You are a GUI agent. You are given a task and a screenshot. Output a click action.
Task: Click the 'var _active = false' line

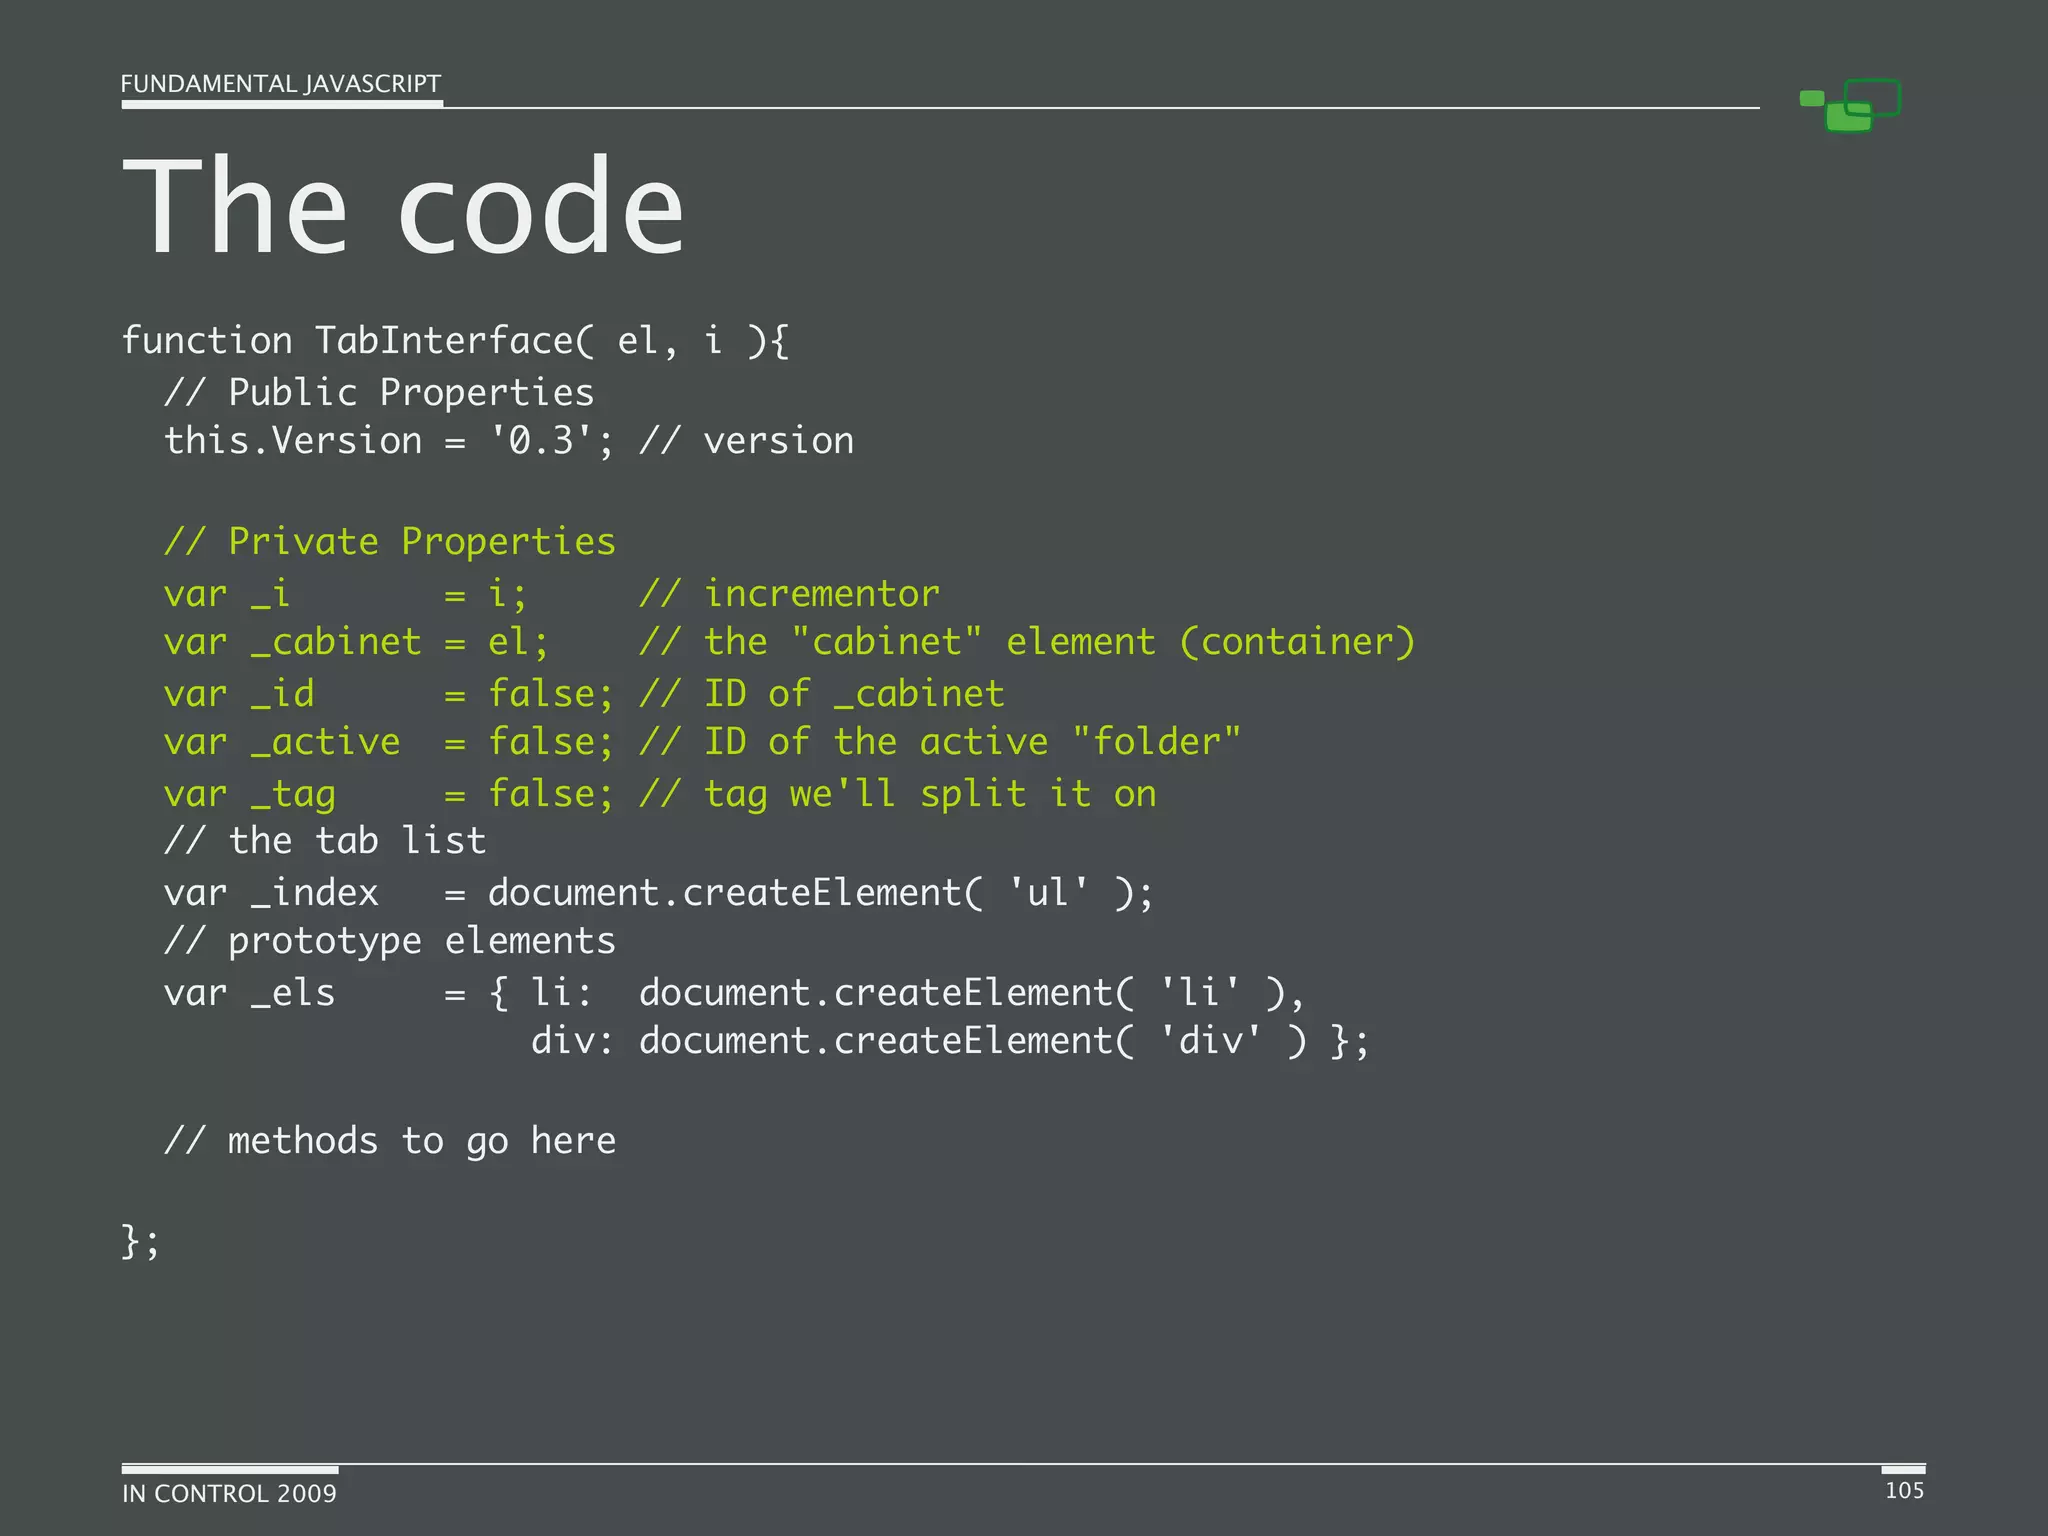(702, 742)
